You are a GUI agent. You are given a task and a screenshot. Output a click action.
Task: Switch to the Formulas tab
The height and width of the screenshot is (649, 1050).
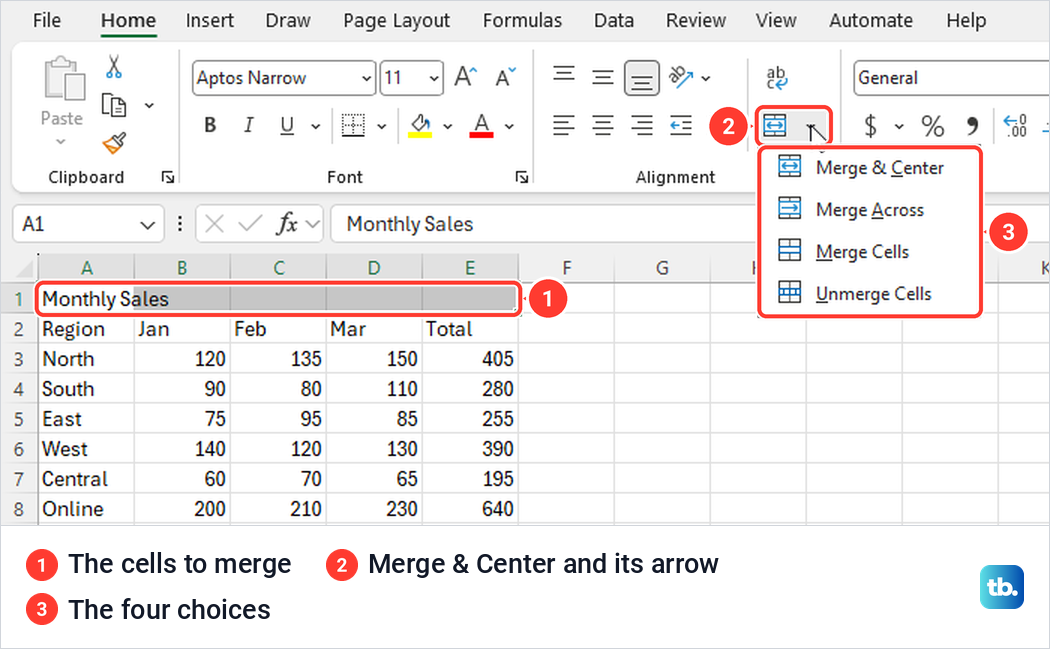(522, 20)
